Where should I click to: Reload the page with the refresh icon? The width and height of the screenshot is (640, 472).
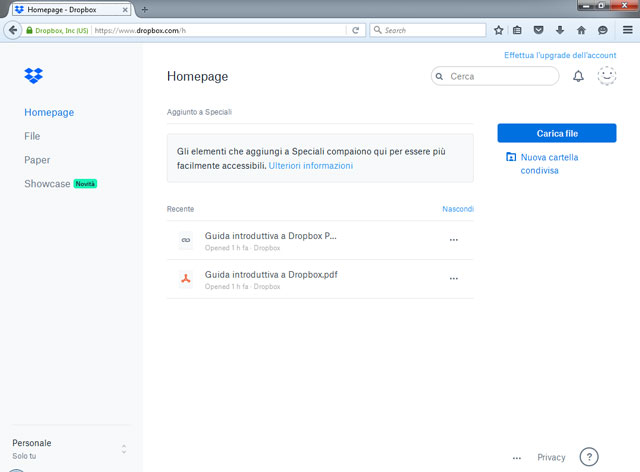coord(356,30)
